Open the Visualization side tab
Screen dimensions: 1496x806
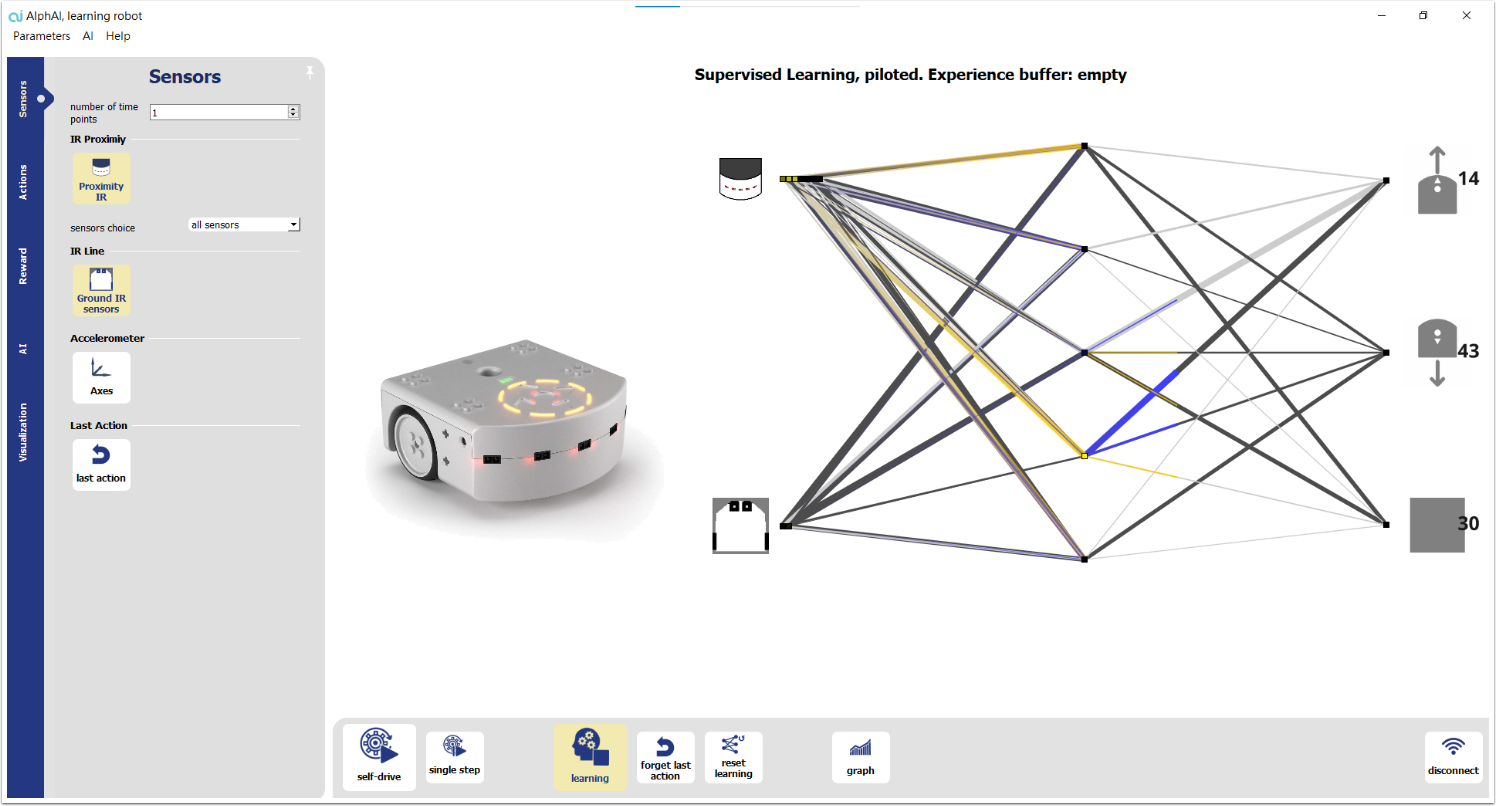tap(25, 432)
